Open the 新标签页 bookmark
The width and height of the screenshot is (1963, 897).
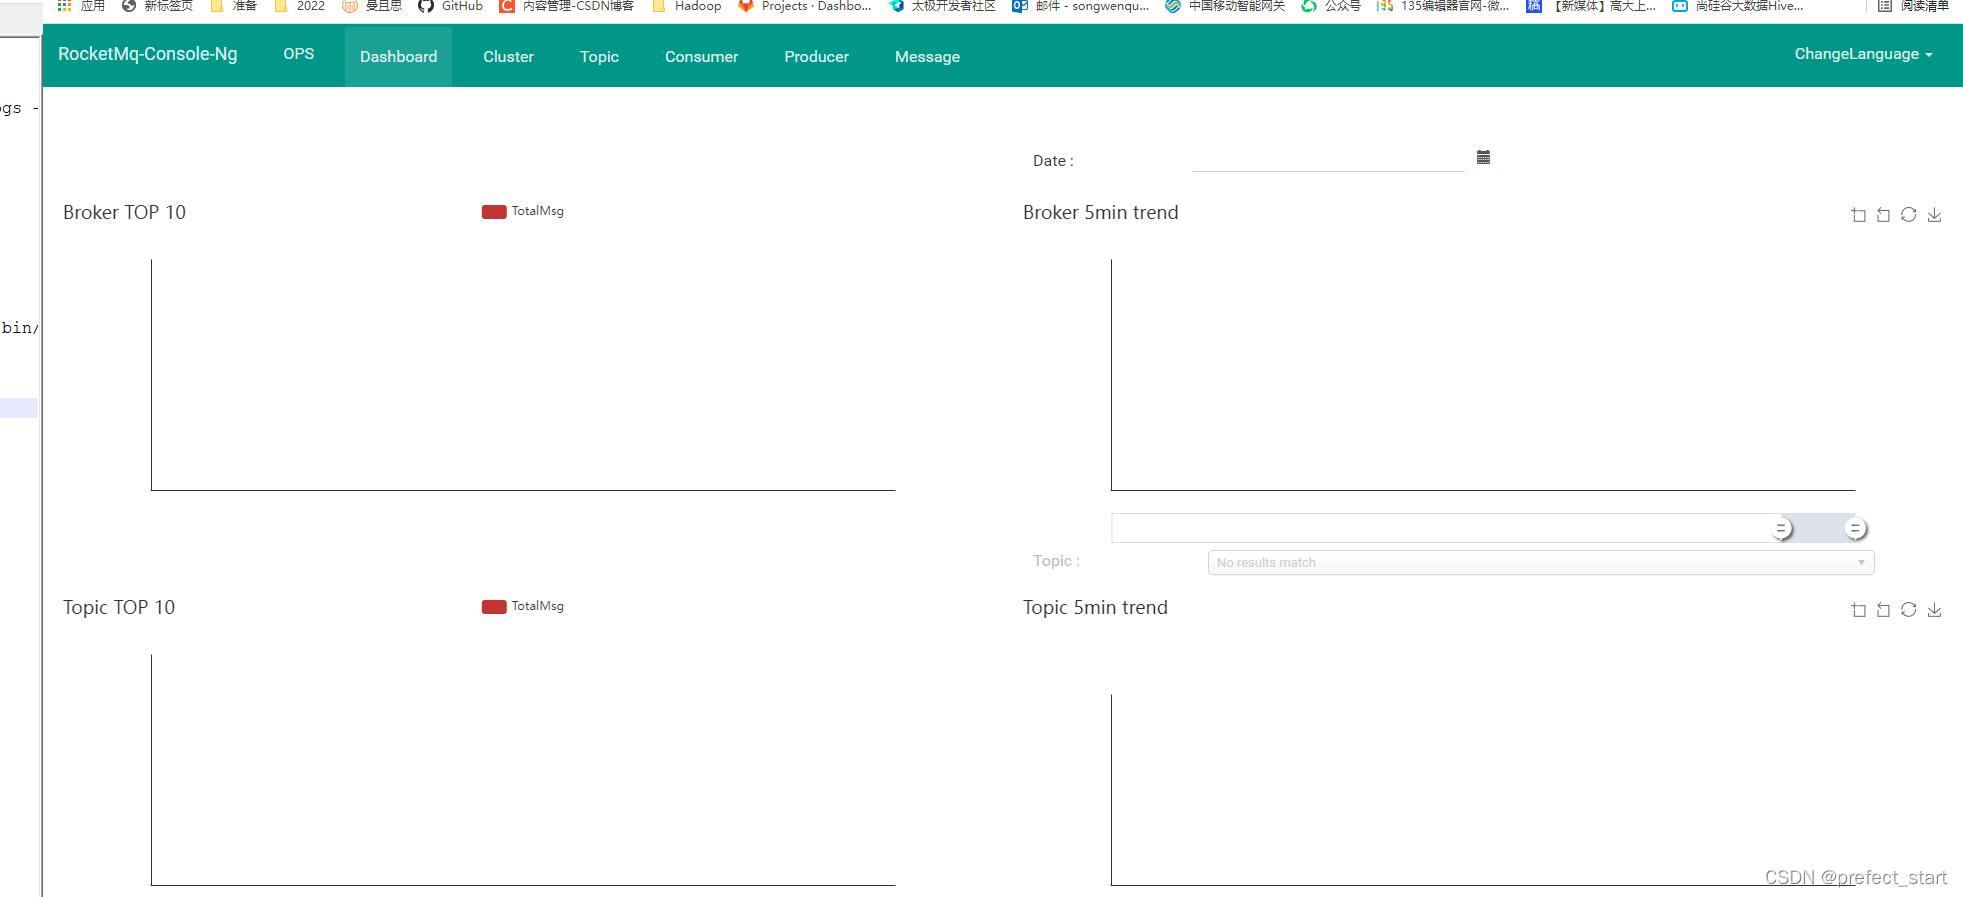click(157, 6)
